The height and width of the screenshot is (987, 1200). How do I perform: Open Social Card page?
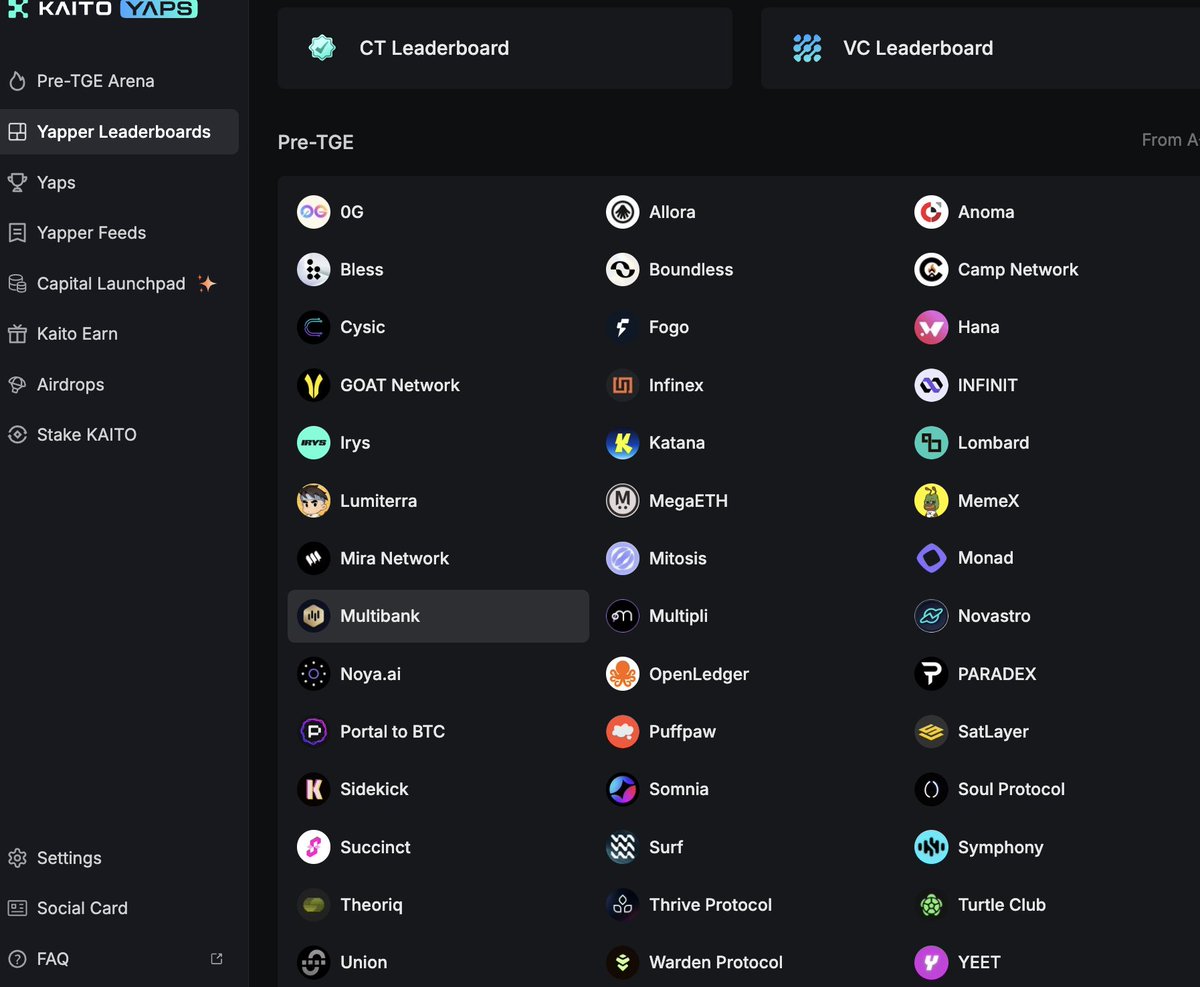pos(119,908)
